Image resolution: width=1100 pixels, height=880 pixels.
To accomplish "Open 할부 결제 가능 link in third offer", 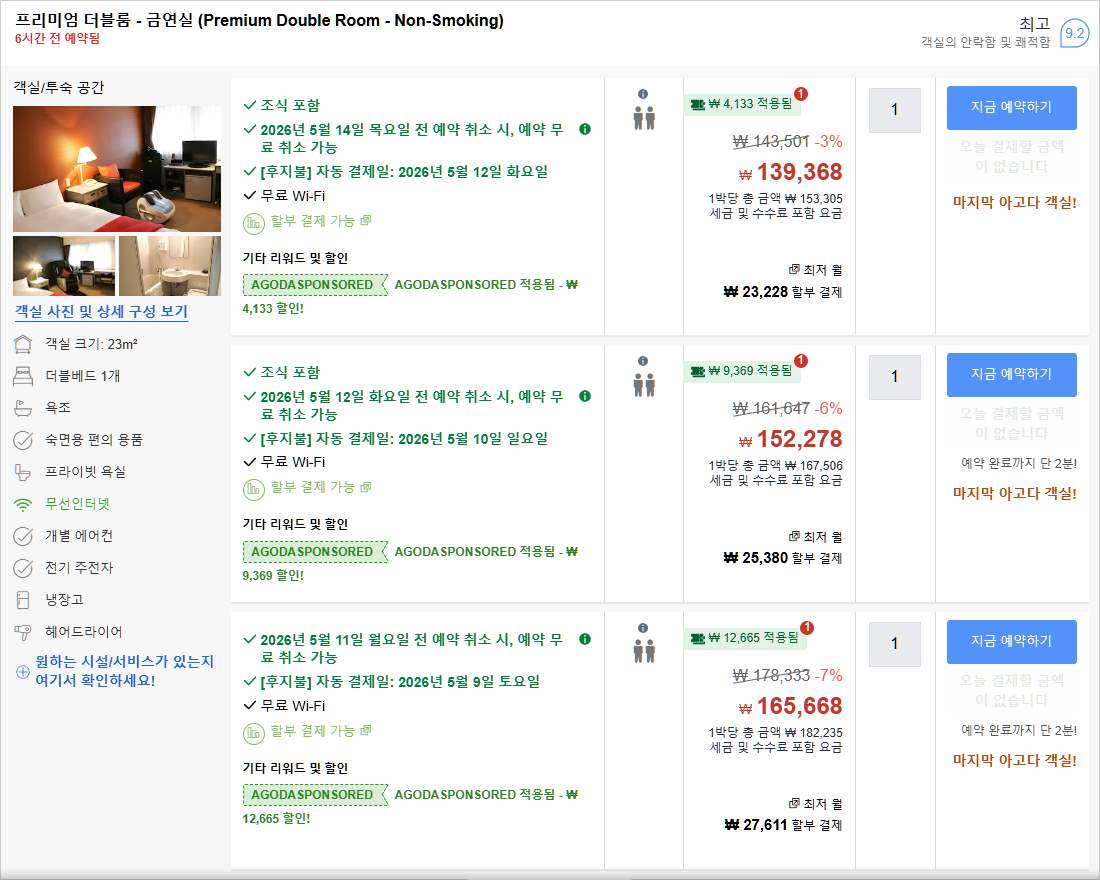I will click(321, 731).
